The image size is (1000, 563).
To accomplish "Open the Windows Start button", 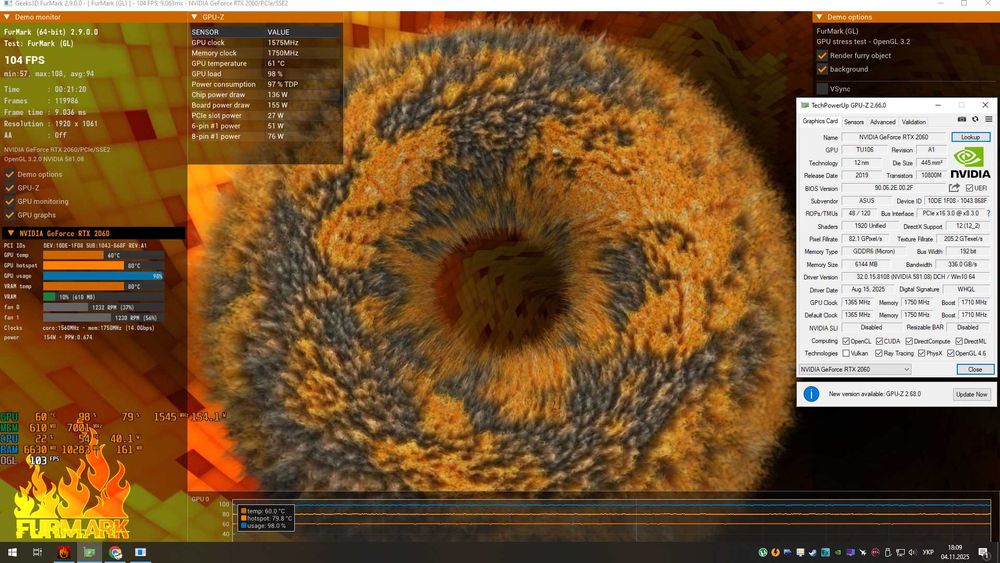I will [x=11, y=552].
